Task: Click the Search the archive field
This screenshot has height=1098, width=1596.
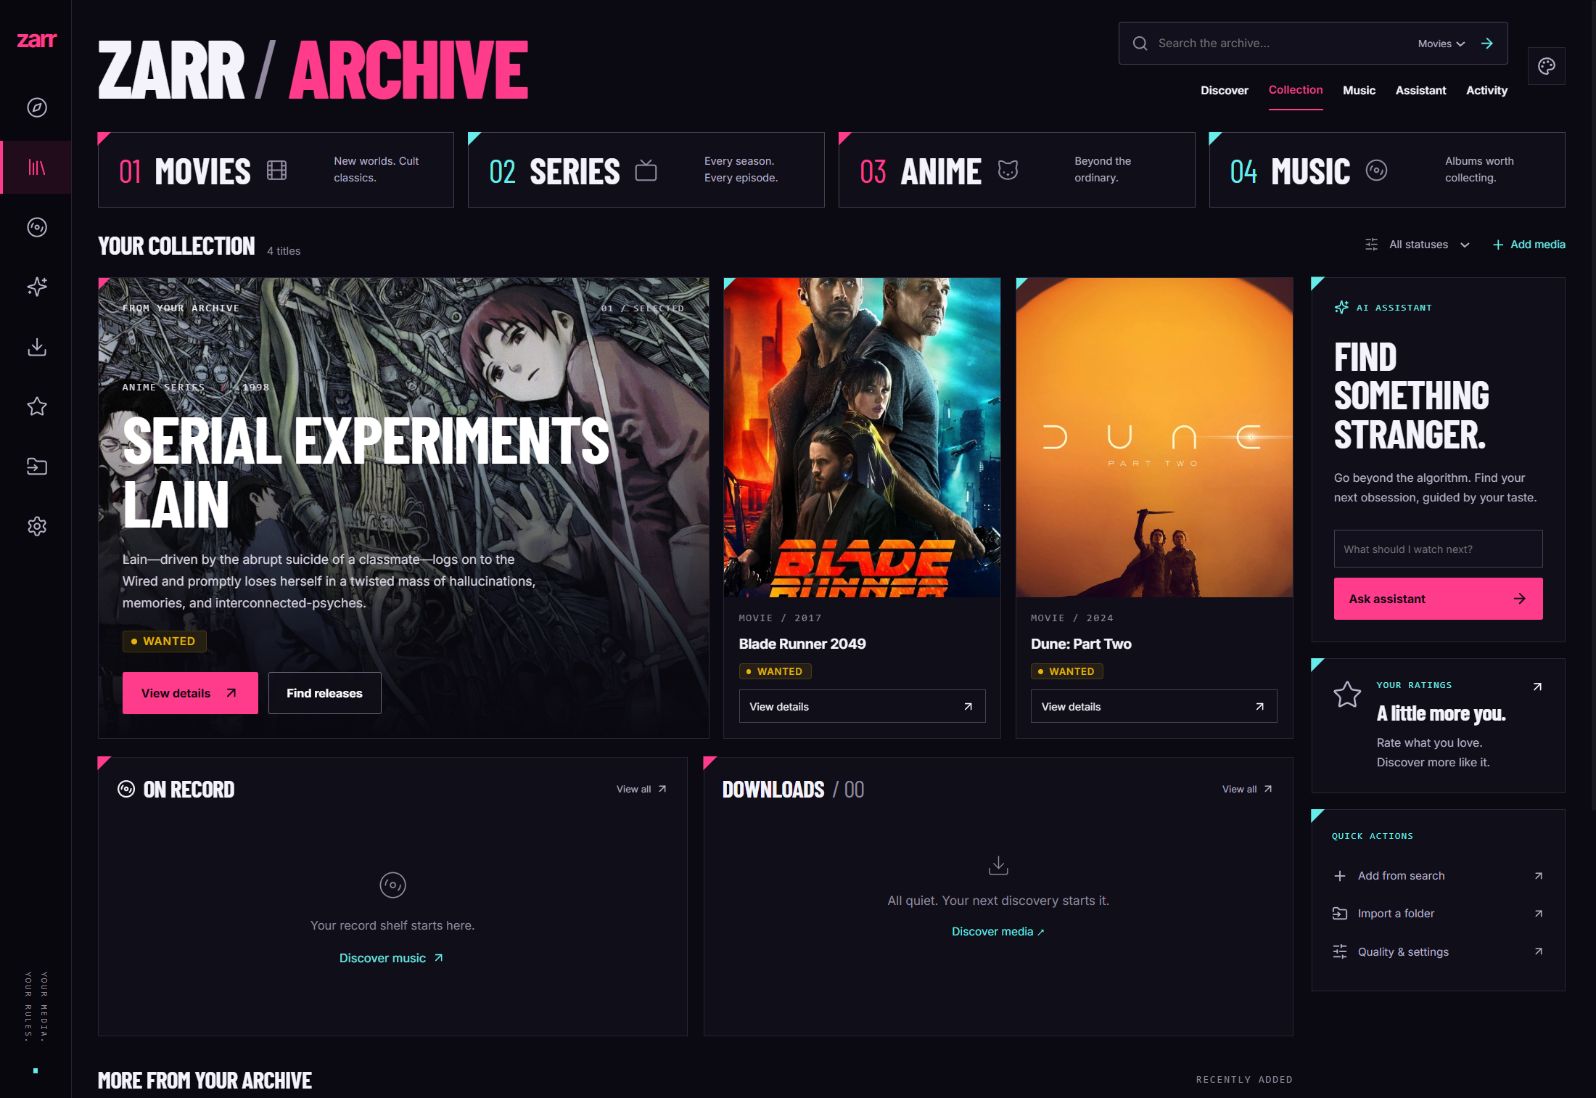Action: tap(1280, 43)
